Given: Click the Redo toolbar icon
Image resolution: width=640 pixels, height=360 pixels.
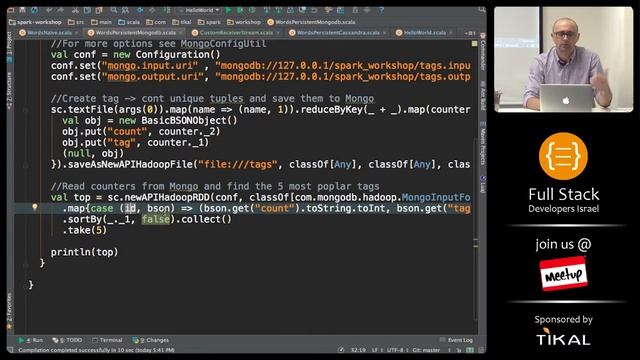Looking at the screenshot, I should (x=61, y=9).
